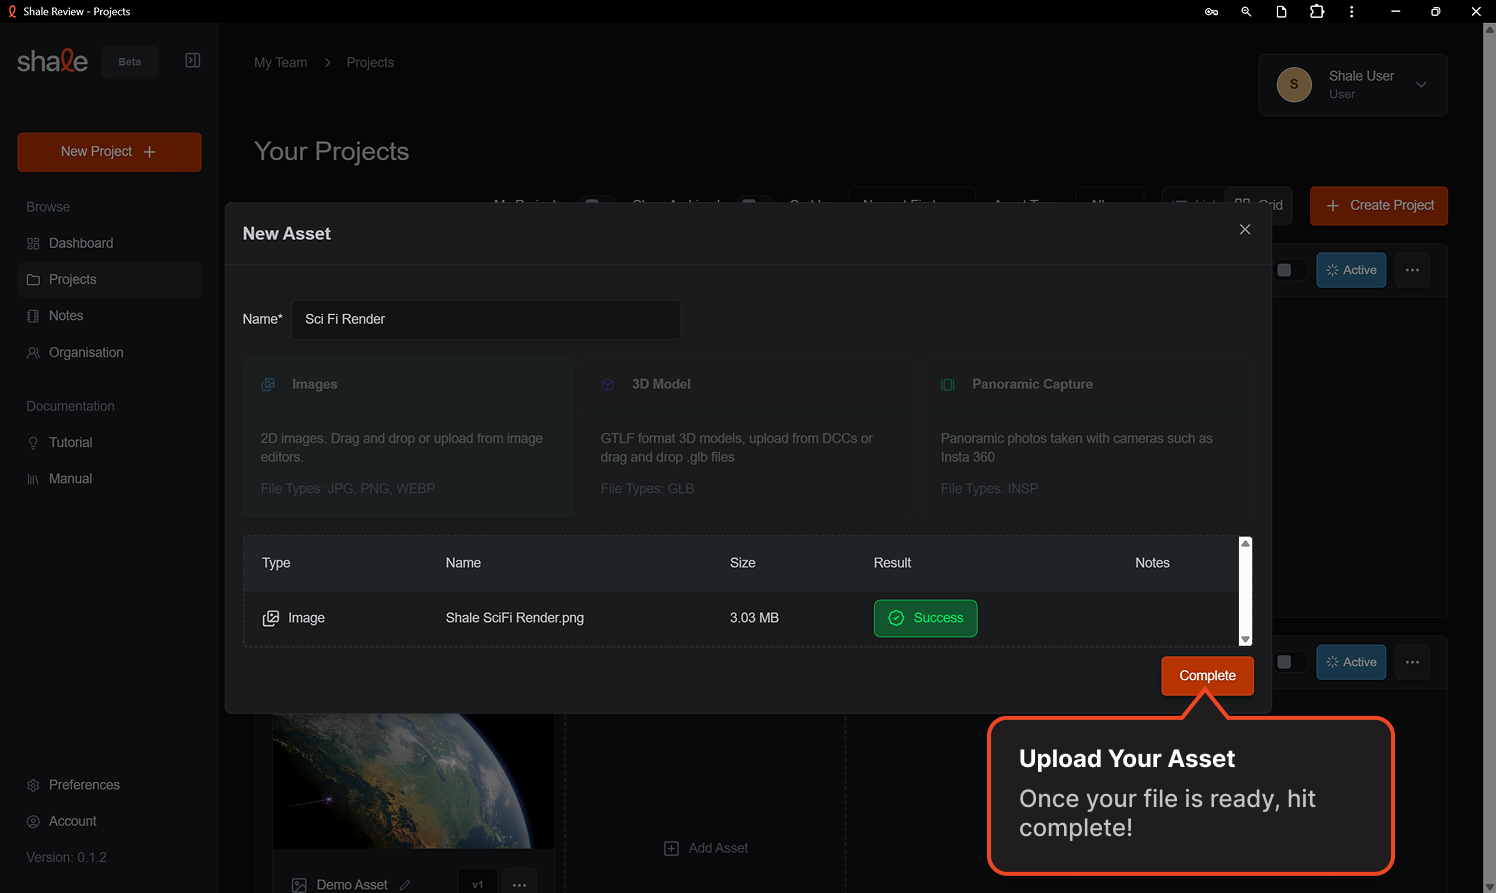Click the zoom magnifier icon in title bar
Viewport: 1496px width, 893px height.
tap(1246, 12)
